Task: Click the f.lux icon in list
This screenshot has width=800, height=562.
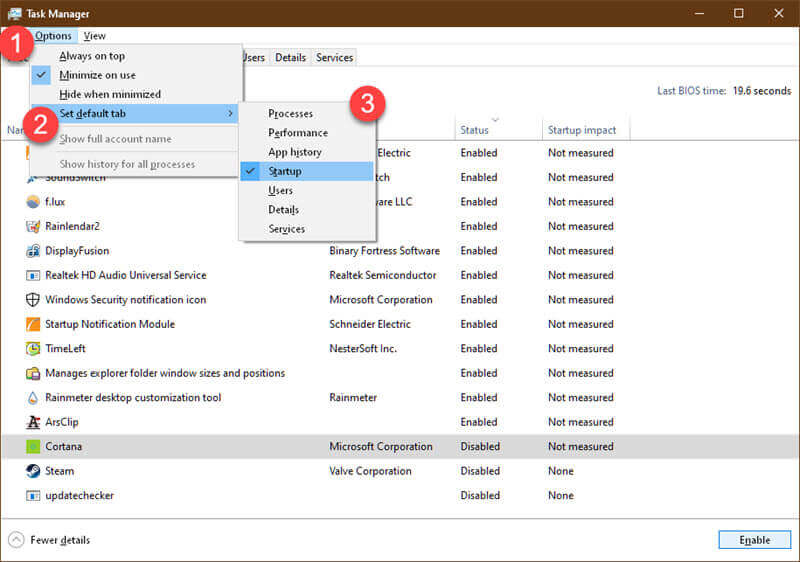Action: (x=33, y=202)
